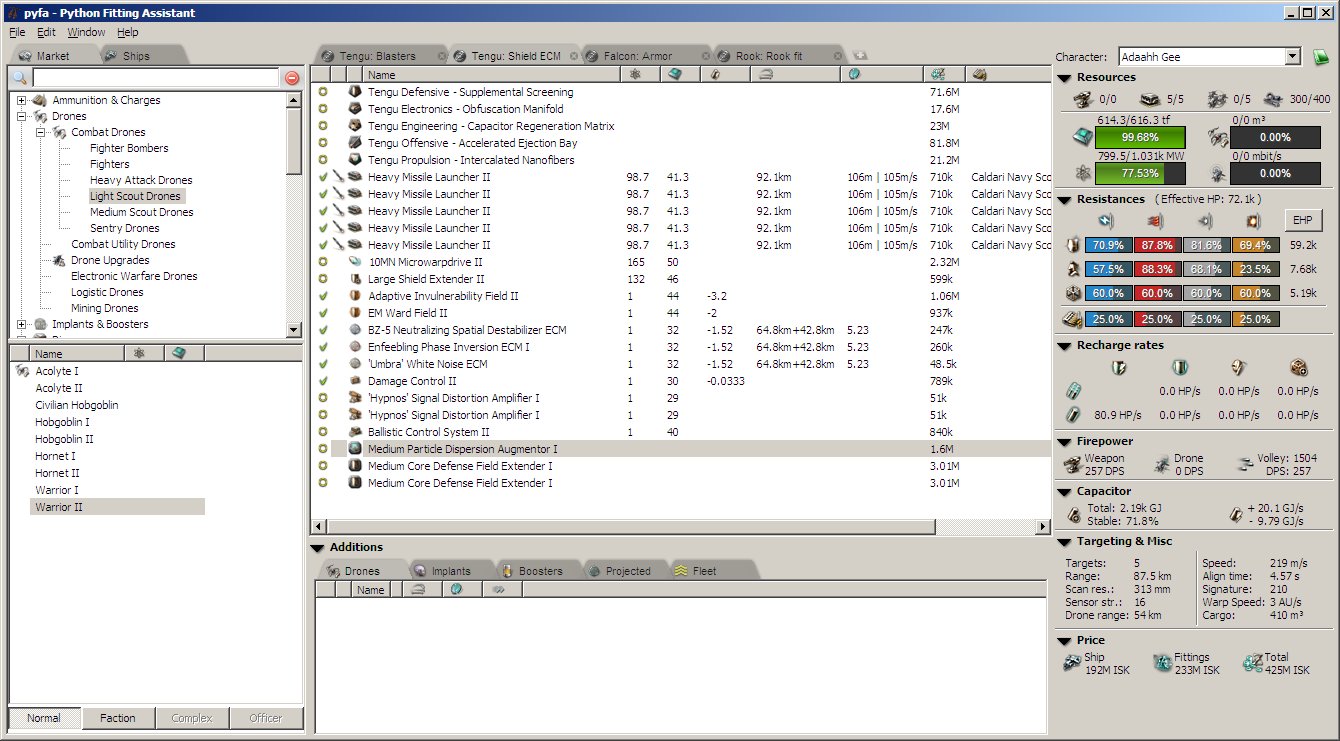Collapse the Firepower section
This screenshot has height=741, width=1340.
1065,442
